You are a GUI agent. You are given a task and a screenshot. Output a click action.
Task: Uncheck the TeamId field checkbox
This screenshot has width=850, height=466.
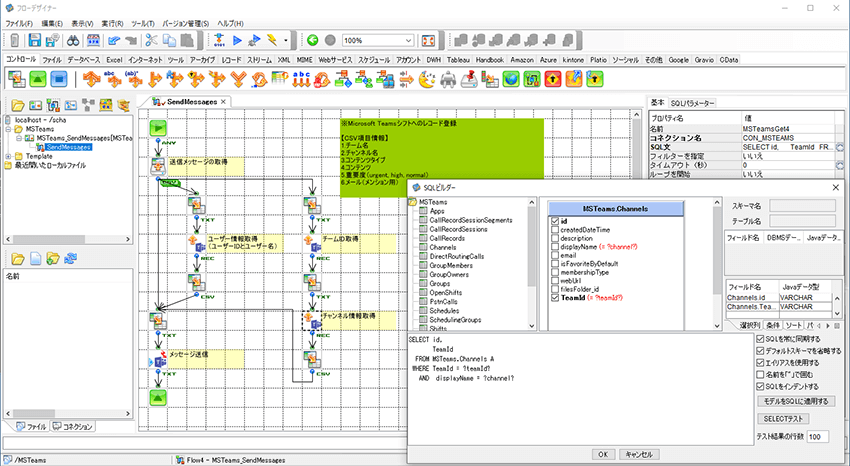555,297
